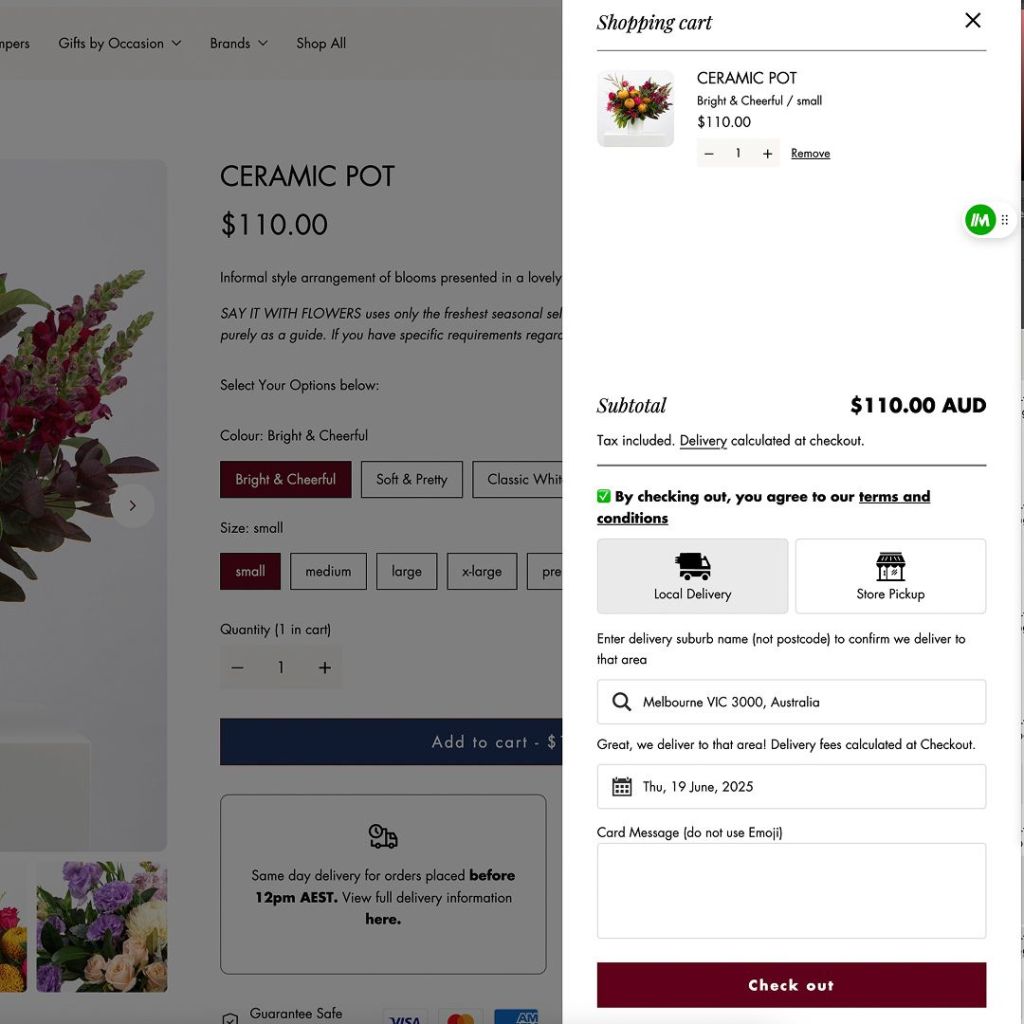Select the Soft & Pretty colour option
Viewport: 1024px width, 1024px height.
coord(411,479)
